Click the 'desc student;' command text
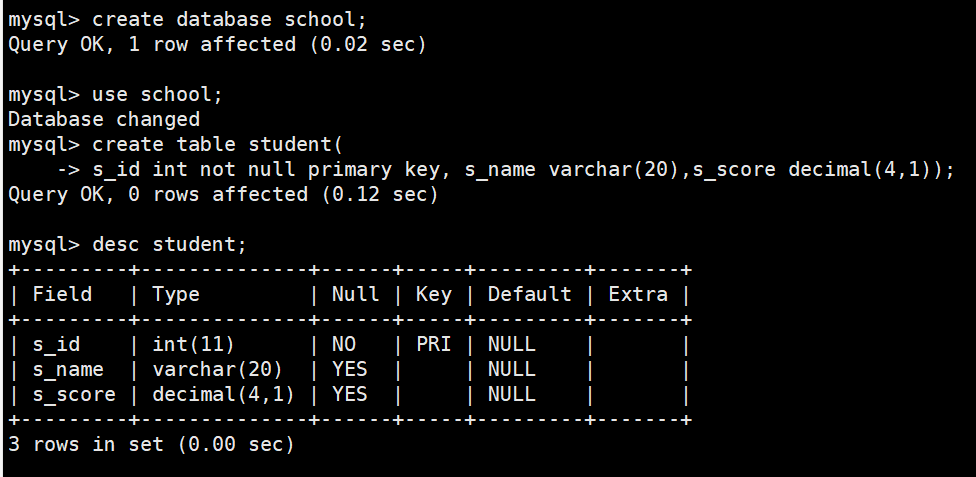 pyautogui.click(x=169, y=244)
